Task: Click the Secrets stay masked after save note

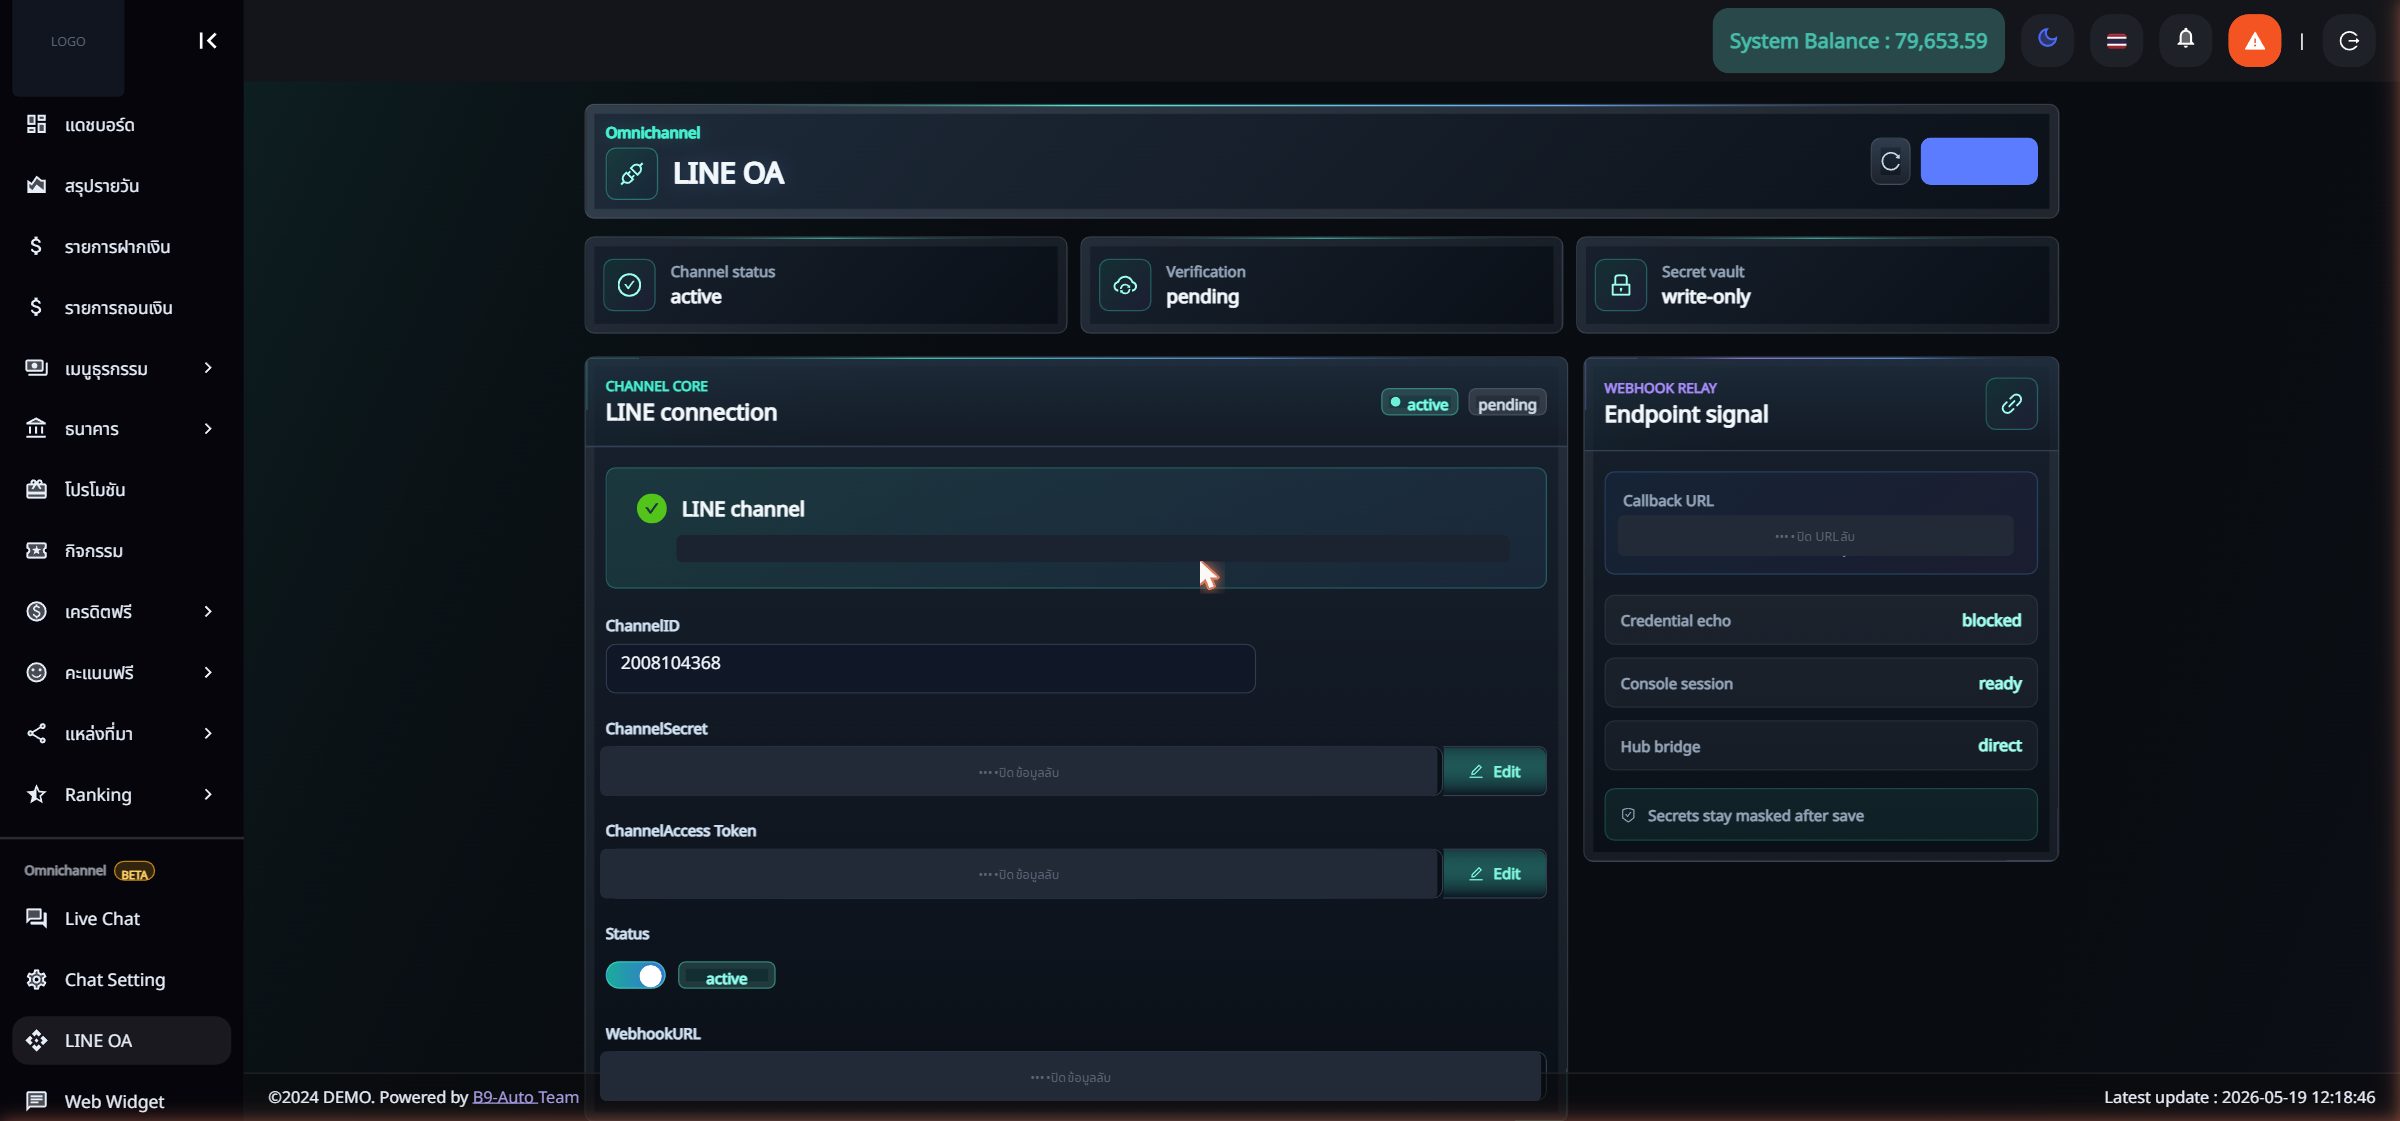Action: coord(1820,815)
